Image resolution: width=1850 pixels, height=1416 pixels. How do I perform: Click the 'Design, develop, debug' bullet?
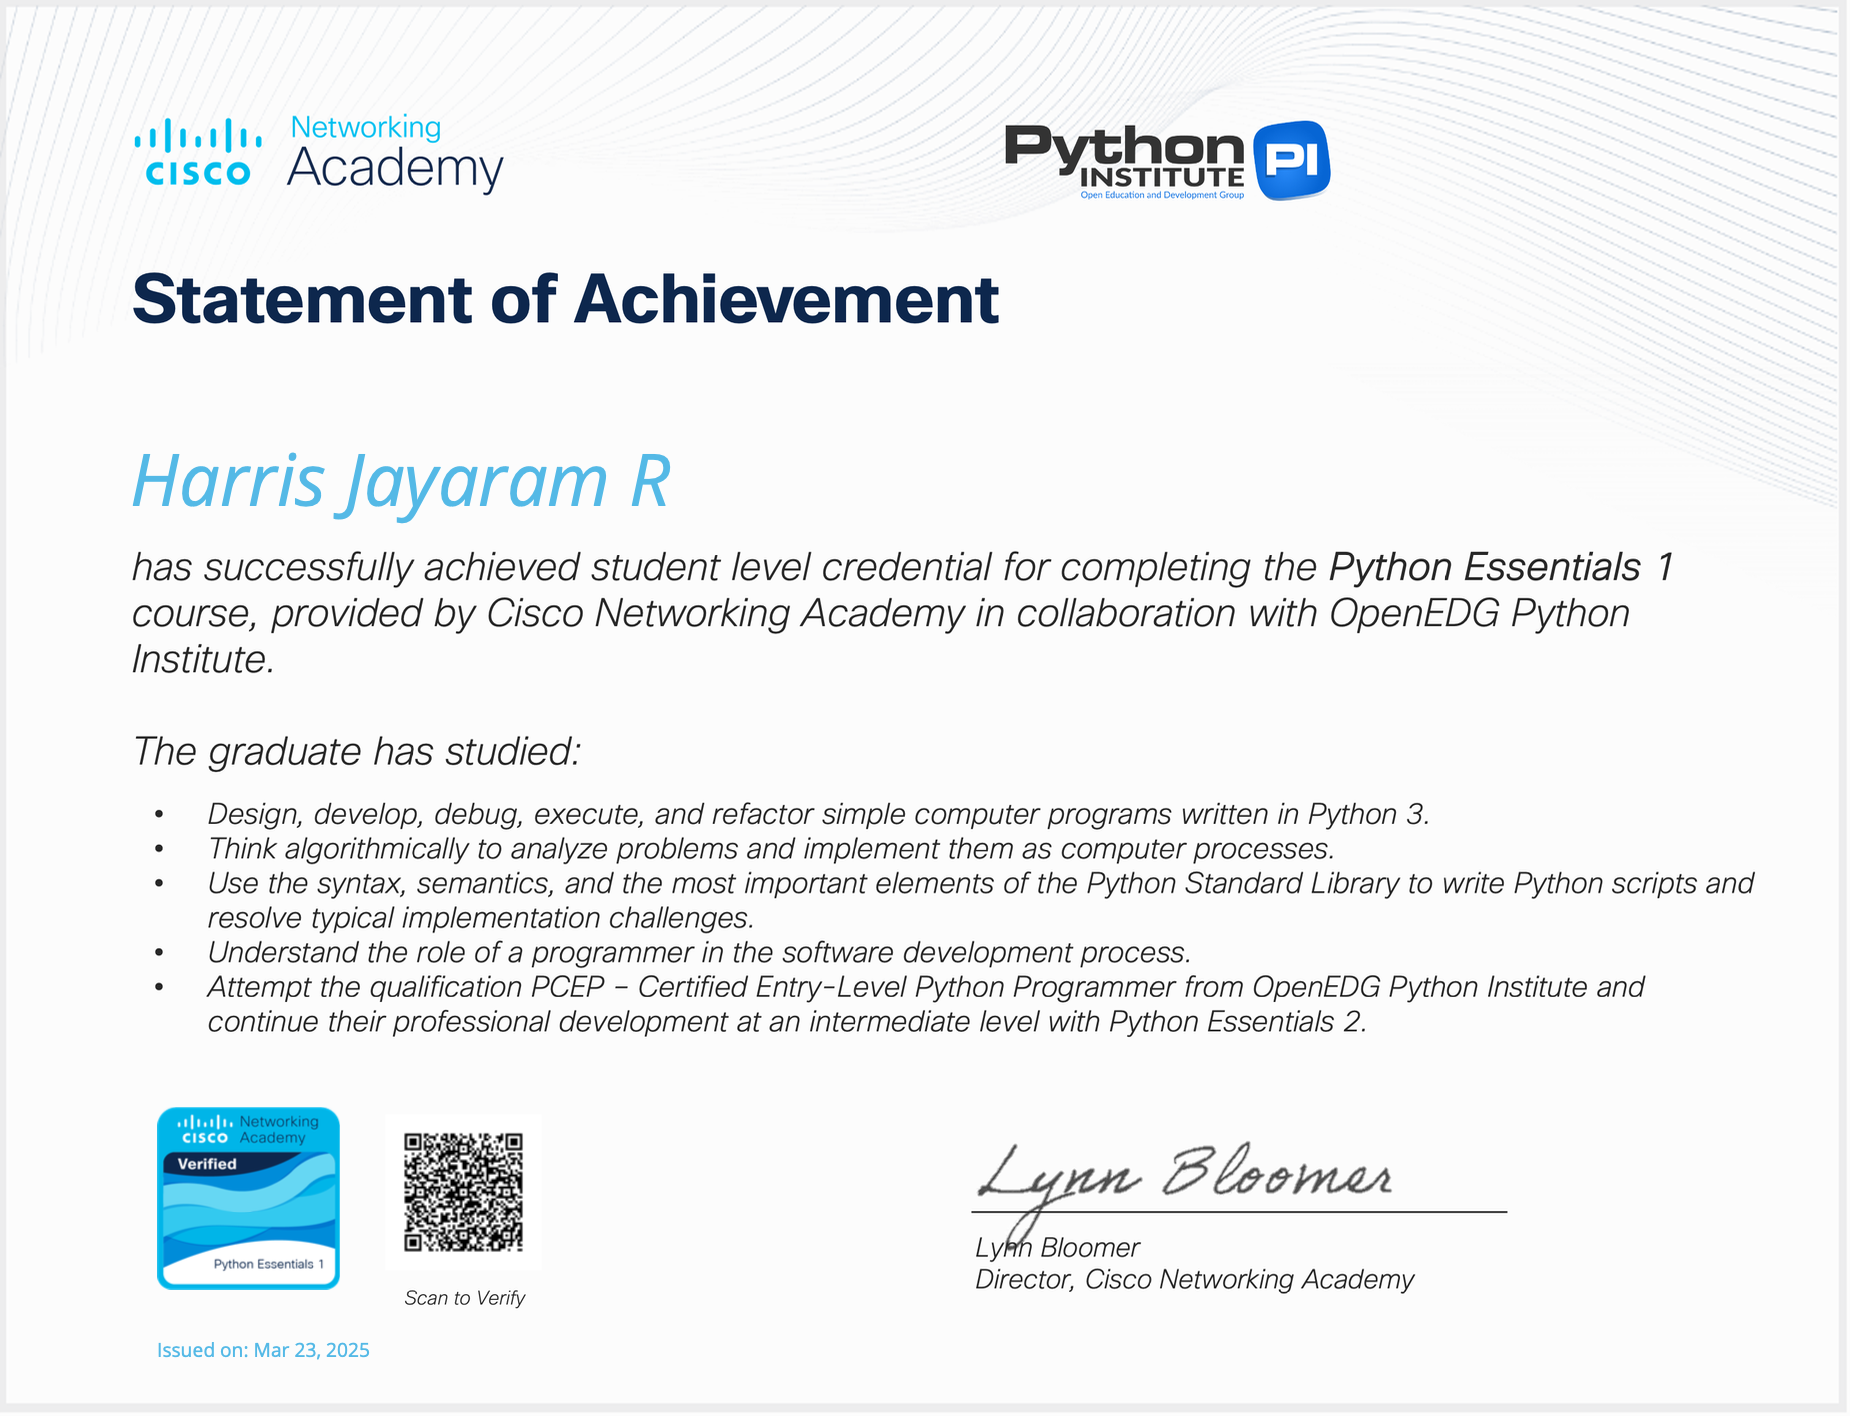(x=818, y=815)
